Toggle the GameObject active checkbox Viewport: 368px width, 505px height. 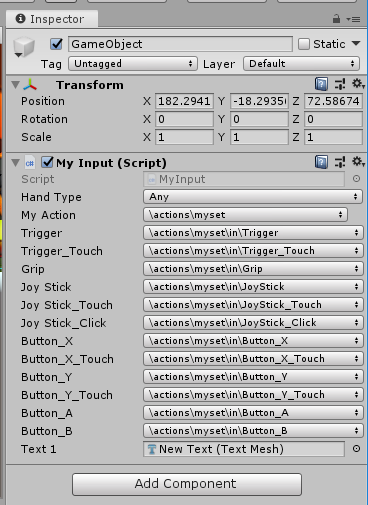tap(56, 44)
